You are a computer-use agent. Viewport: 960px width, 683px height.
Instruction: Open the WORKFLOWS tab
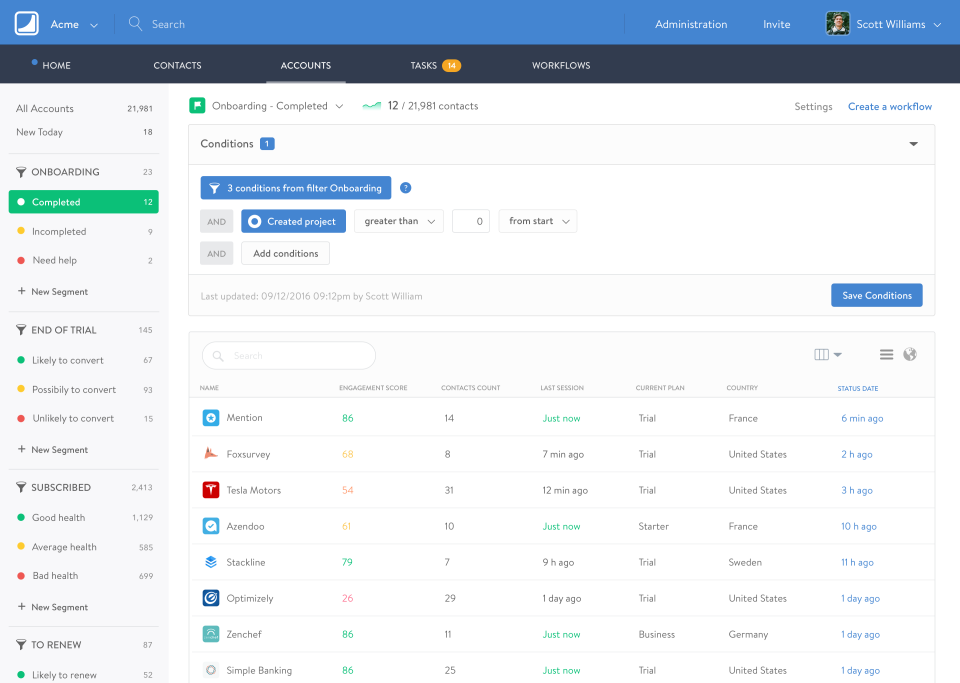pyautogui.click(x=561, y=65)
